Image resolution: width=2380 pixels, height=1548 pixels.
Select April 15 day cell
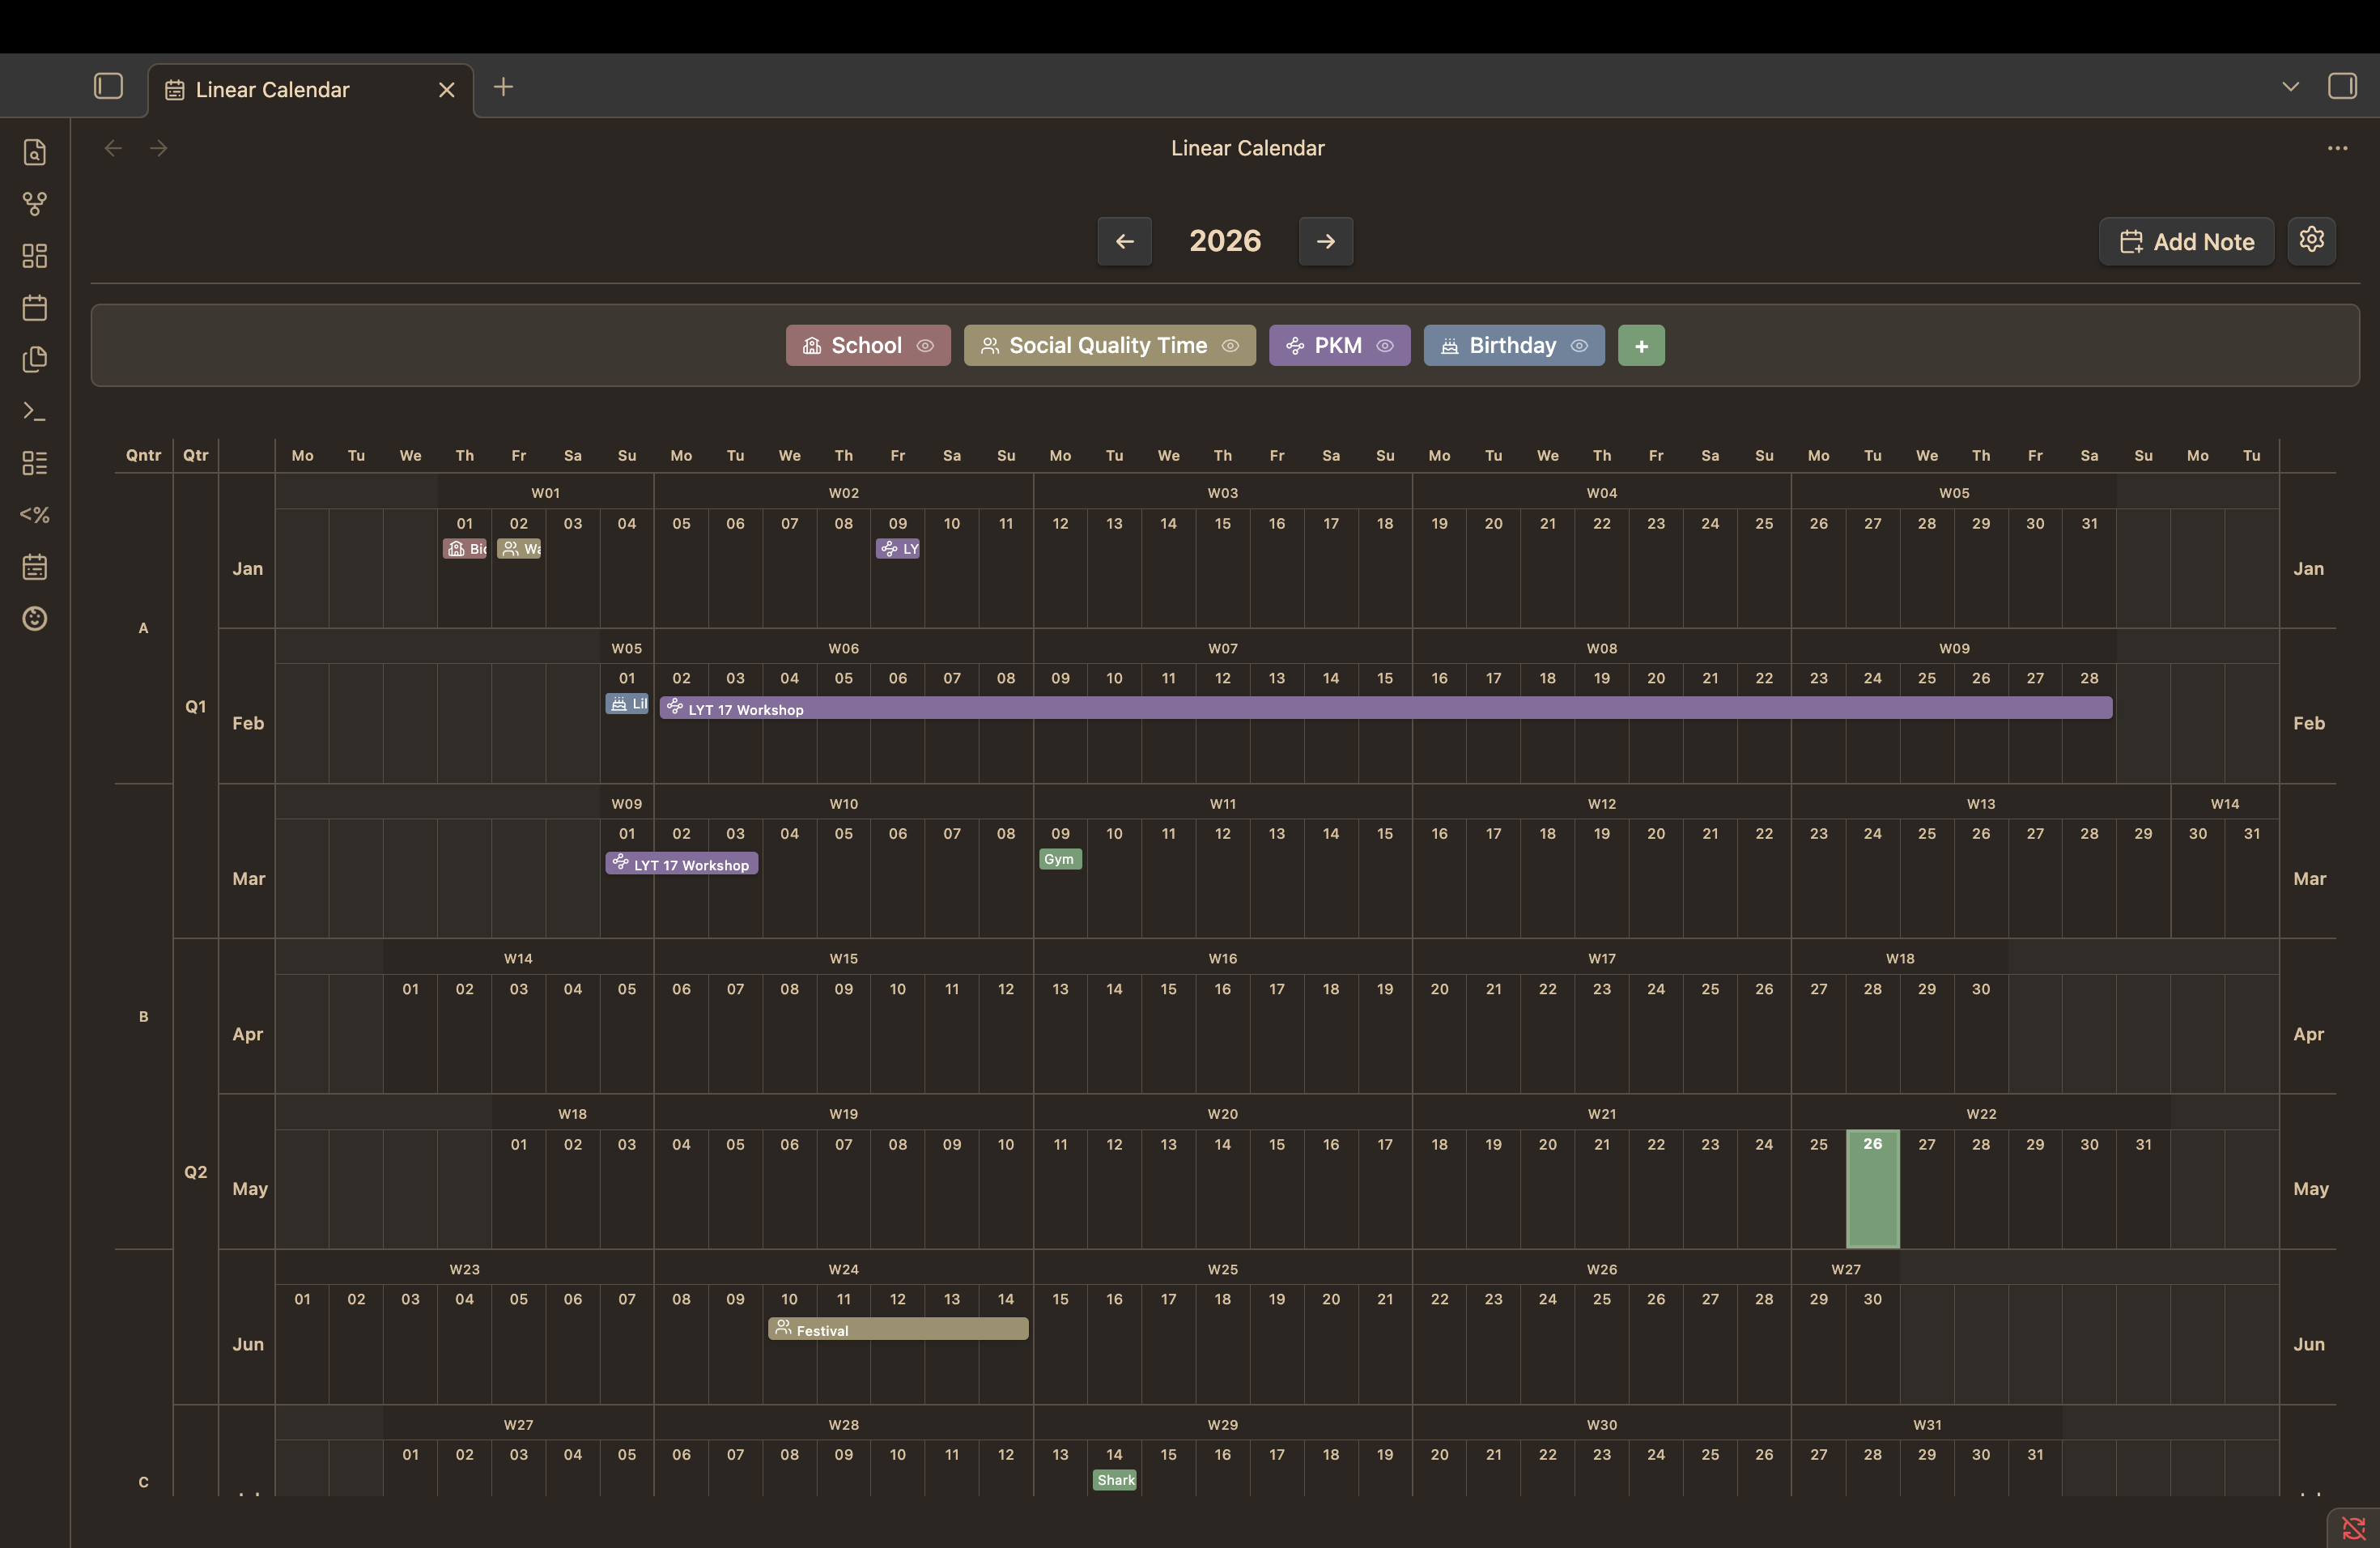1169,1033
